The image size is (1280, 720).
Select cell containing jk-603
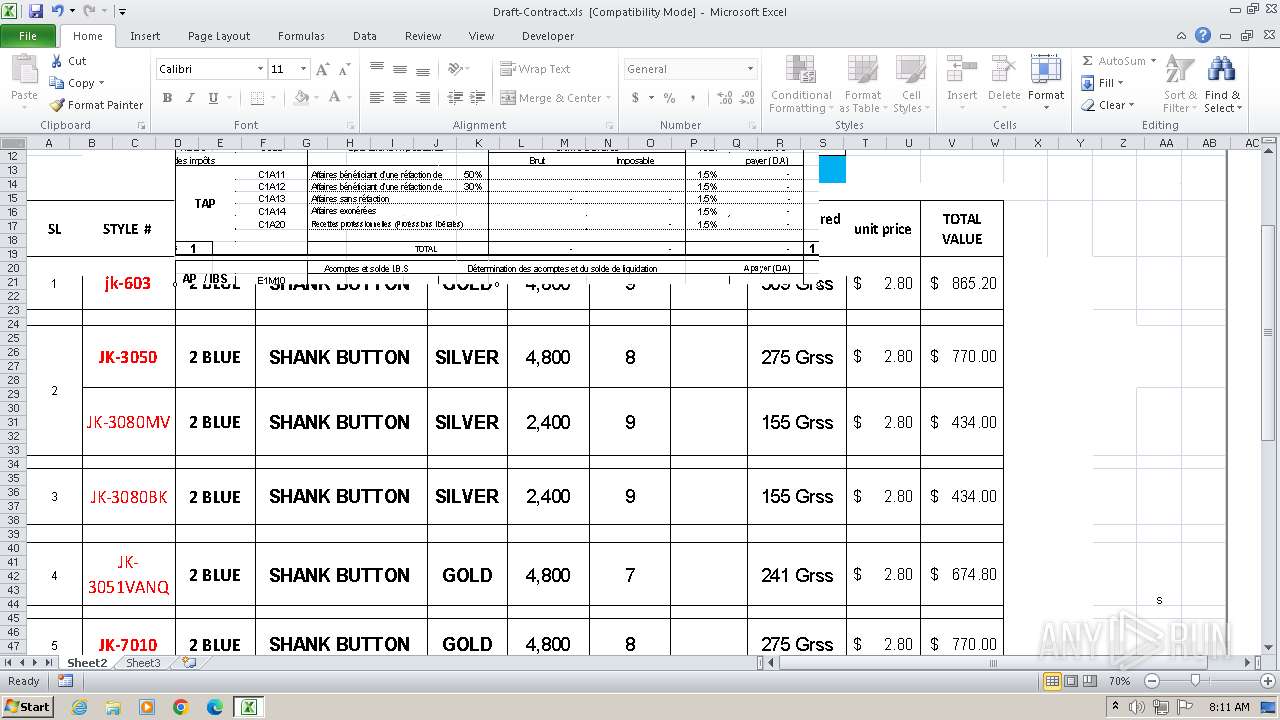128,283
